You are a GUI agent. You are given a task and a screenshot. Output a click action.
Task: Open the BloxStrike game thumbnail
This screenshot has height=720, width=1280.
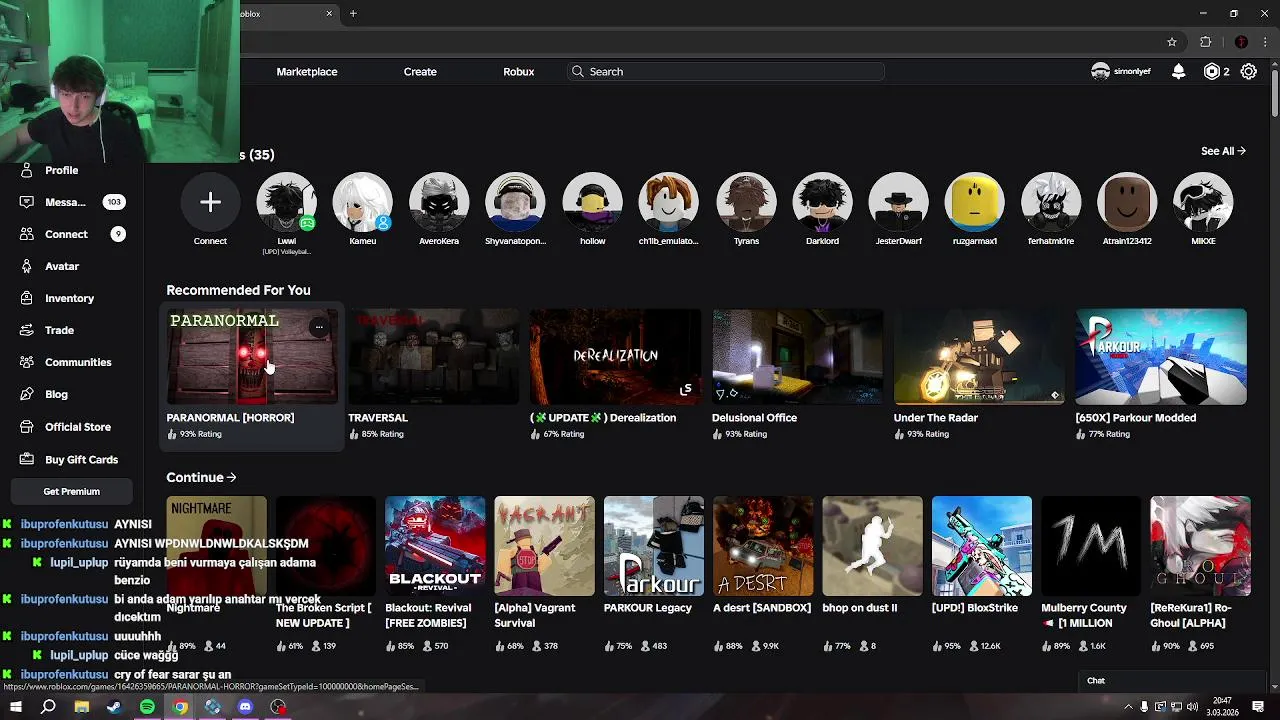click(x=982, y=546)
